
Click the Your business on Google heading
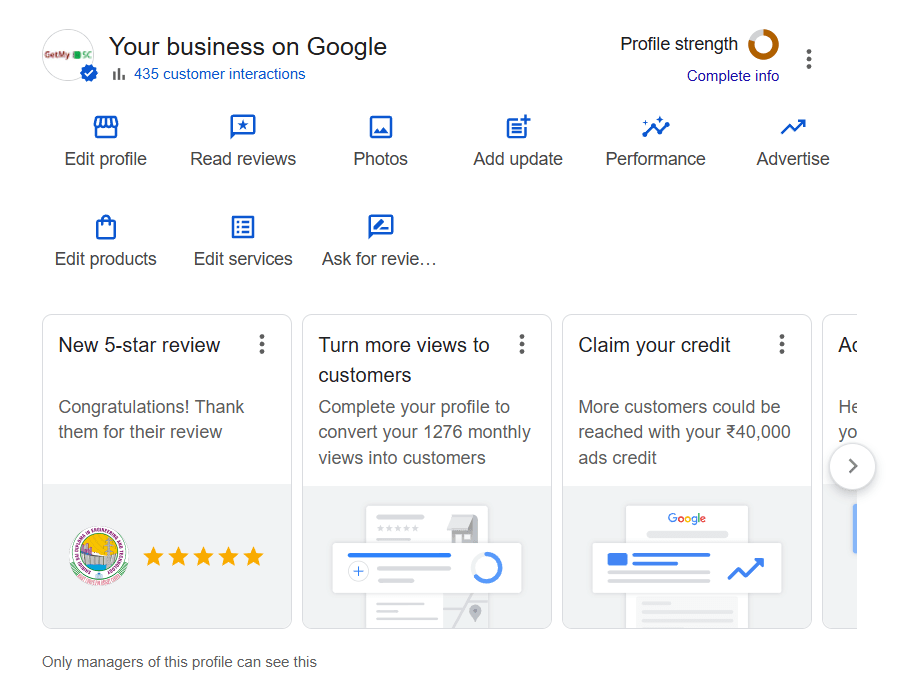248,46
